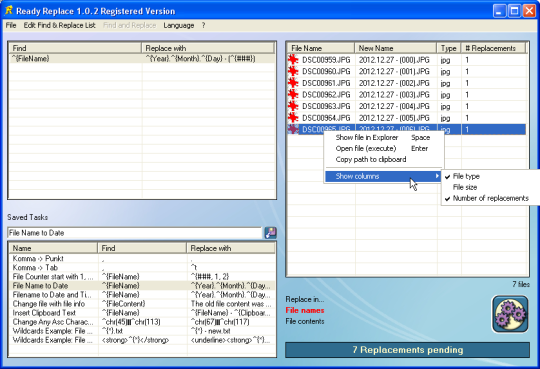Open the Language menu
The width and height of the screenshot is (540, 369).
tap(179, 25)
